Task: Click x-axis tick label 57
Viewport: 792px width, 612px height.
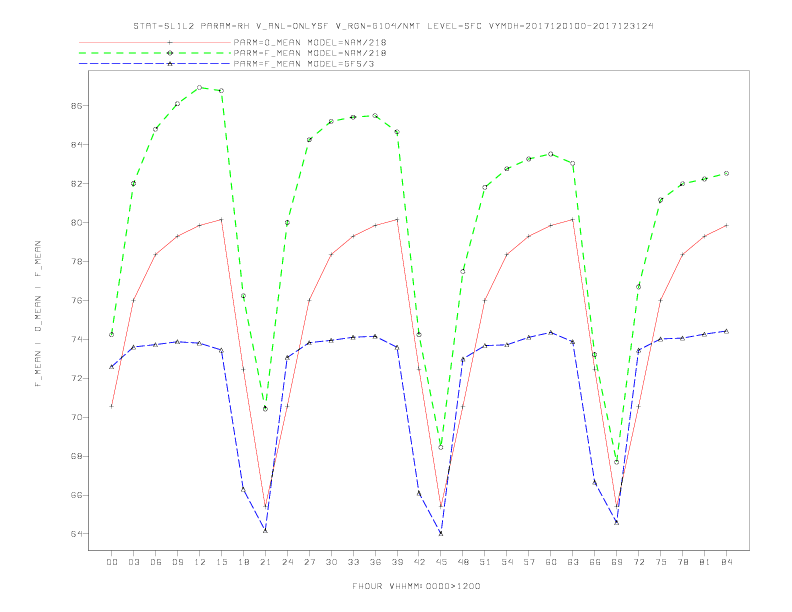Action: click(529, 562)
